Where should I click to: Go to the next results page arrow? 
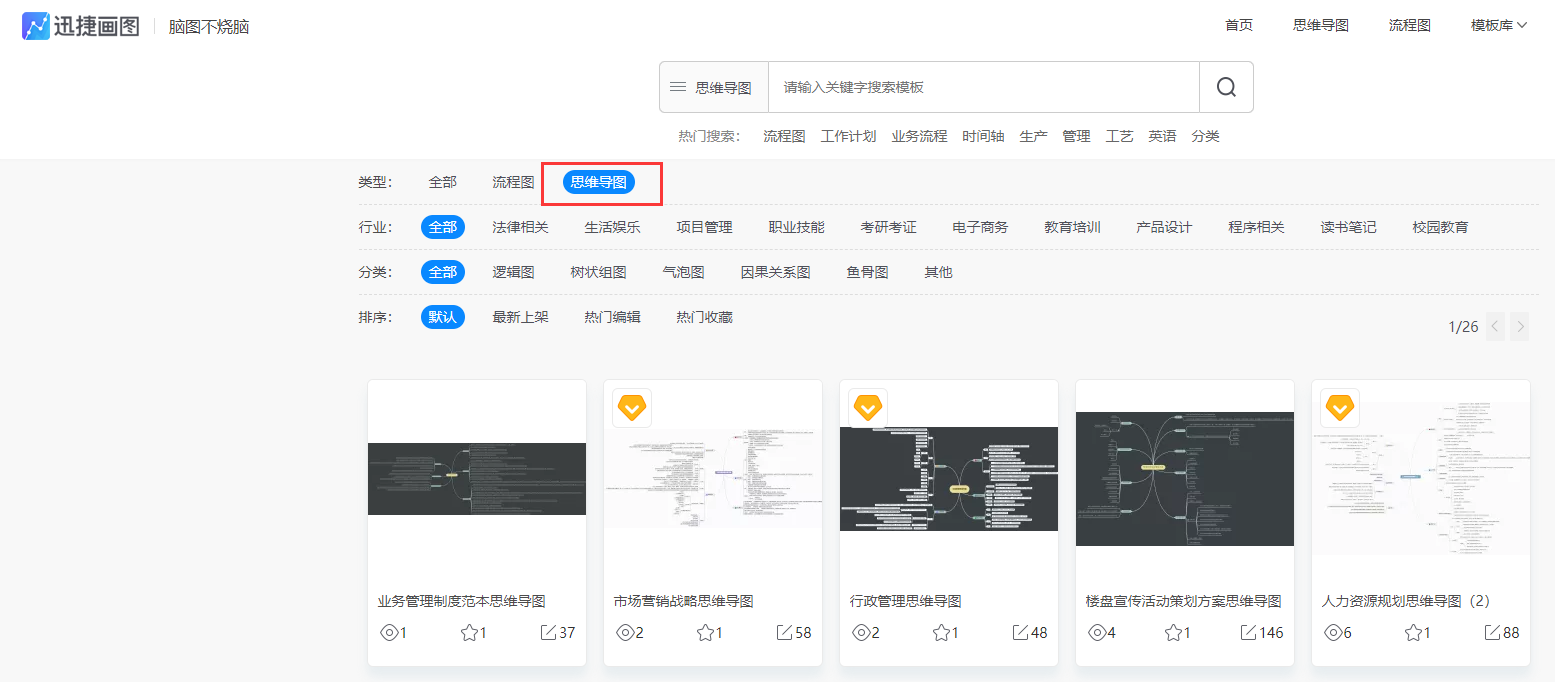click(1520, 327)
